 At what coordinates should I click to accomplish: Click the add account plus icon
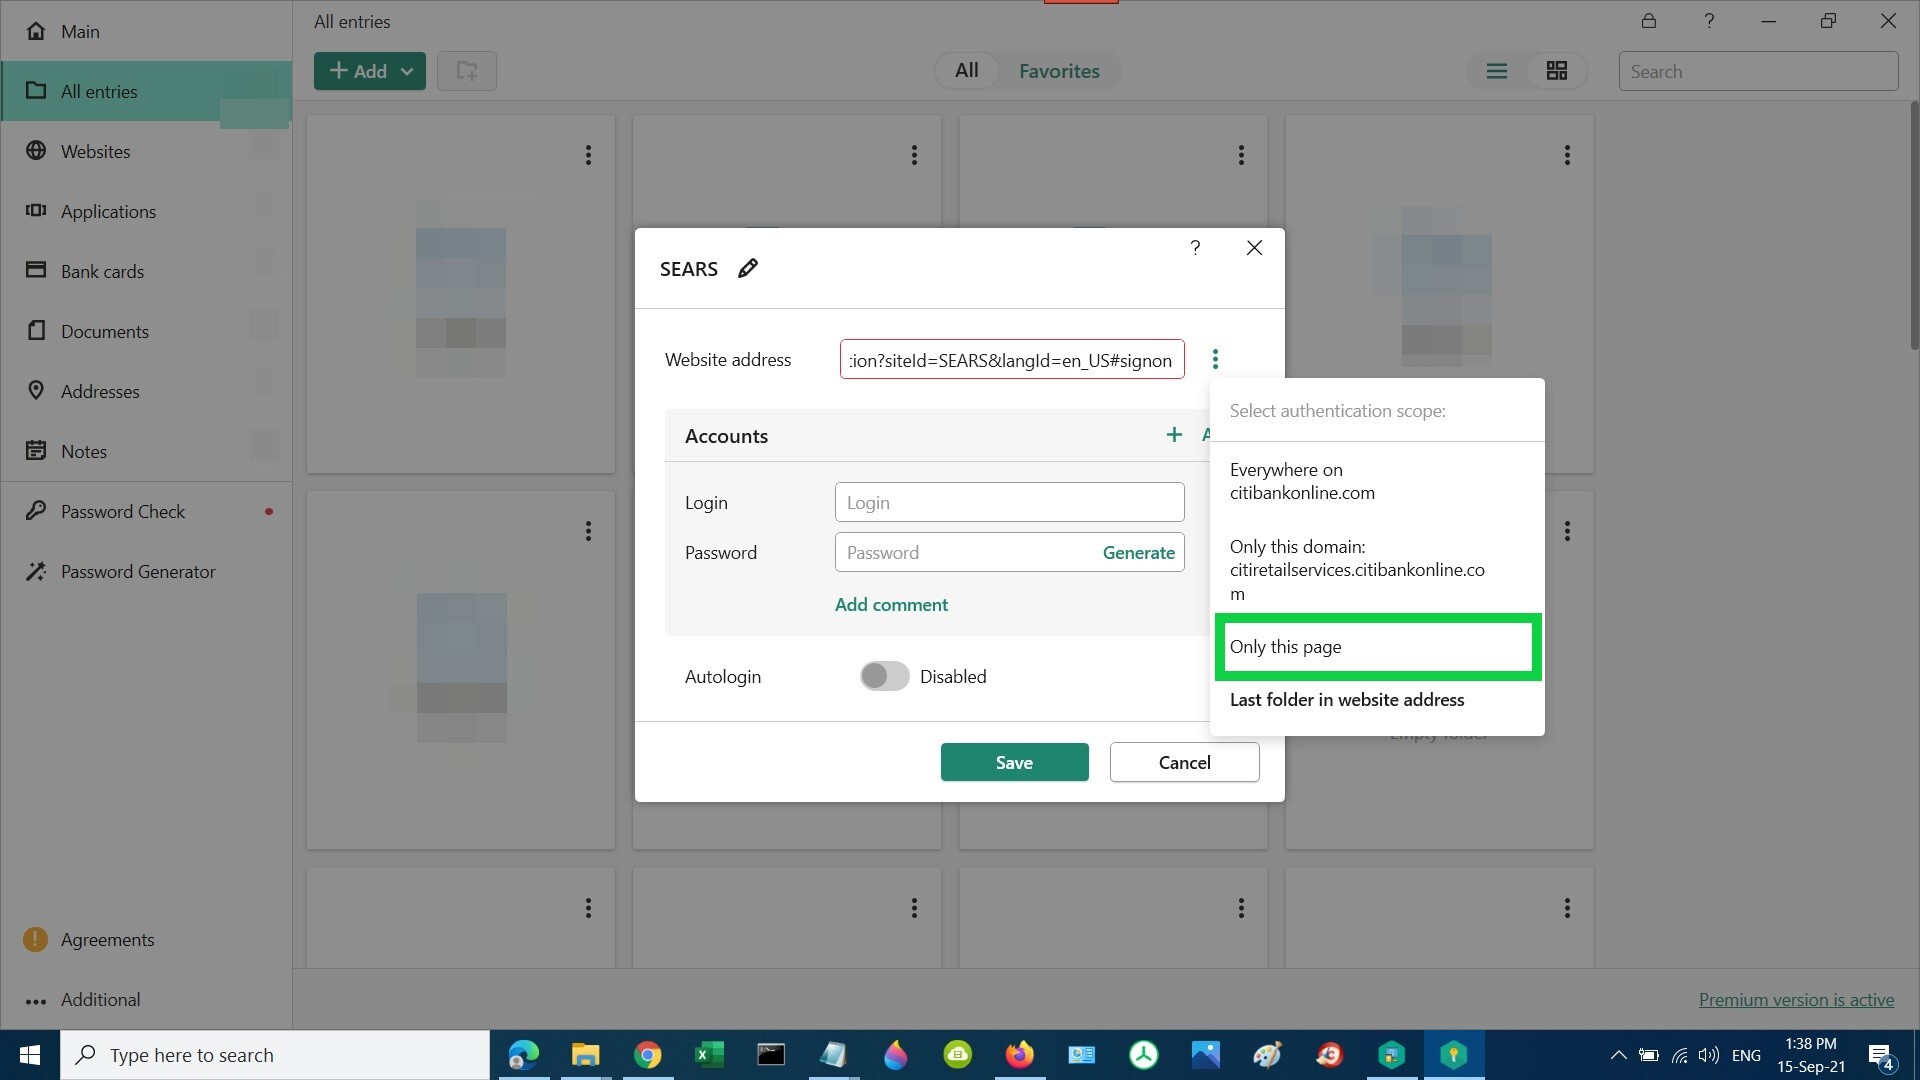[1174, 435]
